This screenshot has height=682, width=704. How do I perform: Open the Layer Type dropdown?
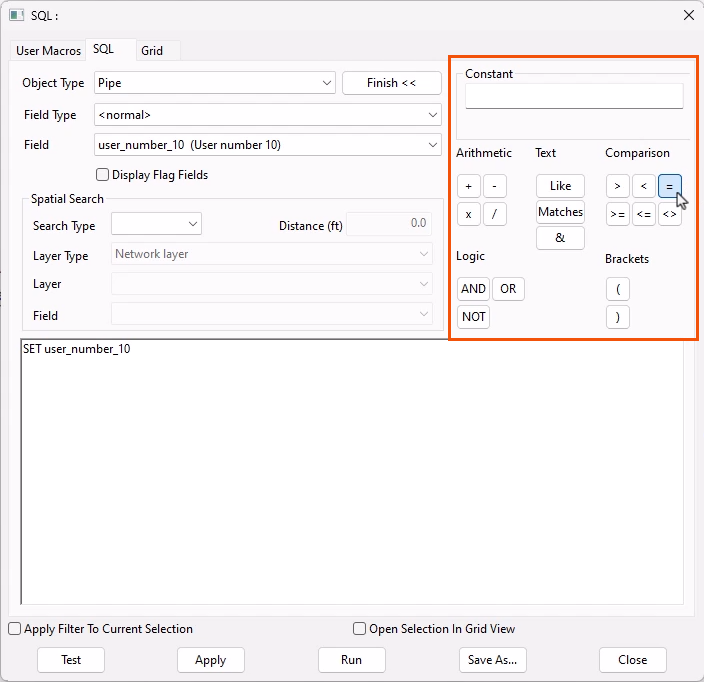pos(272,254)
